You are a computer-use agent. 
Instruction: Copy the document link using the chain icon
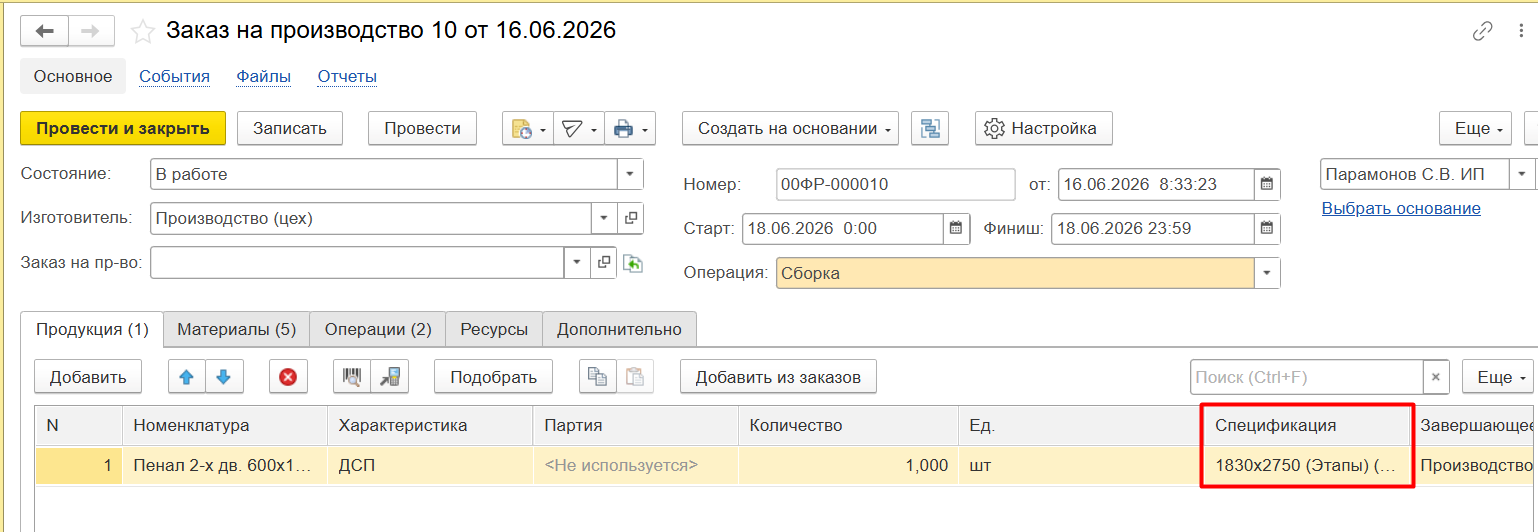1483,31
